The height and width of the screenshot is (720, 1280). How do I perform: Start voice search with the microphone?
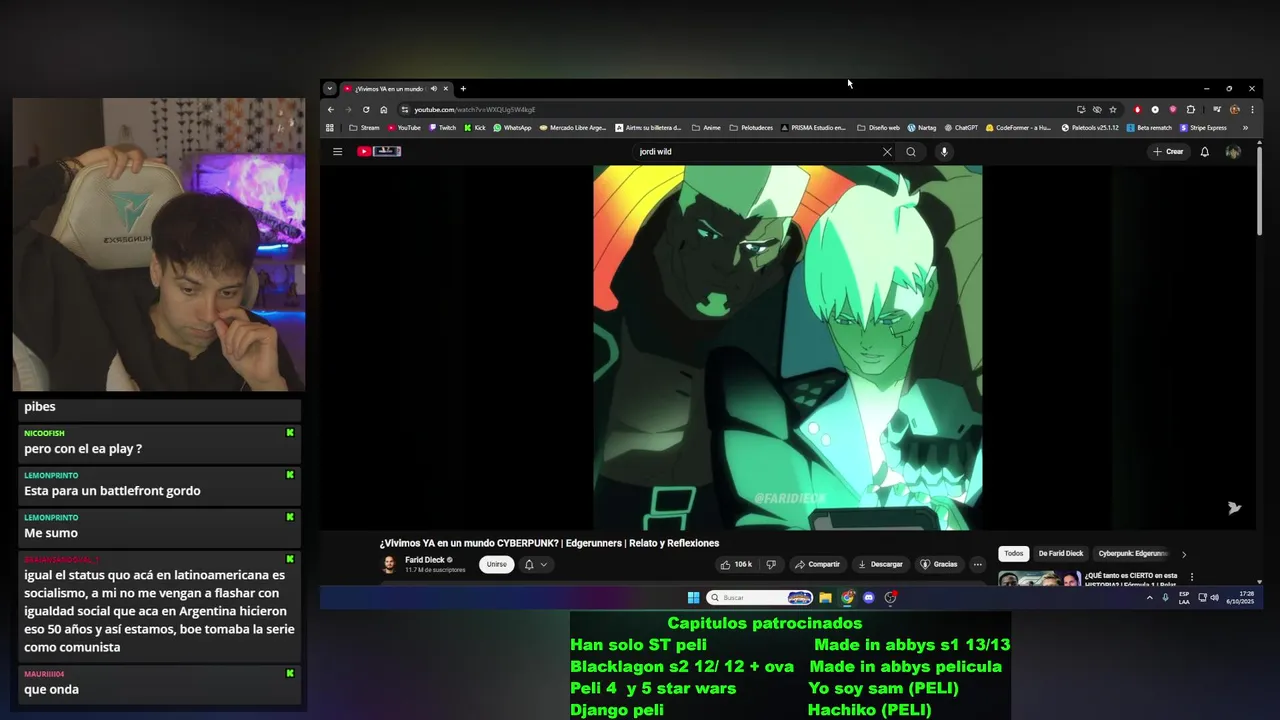point(944,152)
